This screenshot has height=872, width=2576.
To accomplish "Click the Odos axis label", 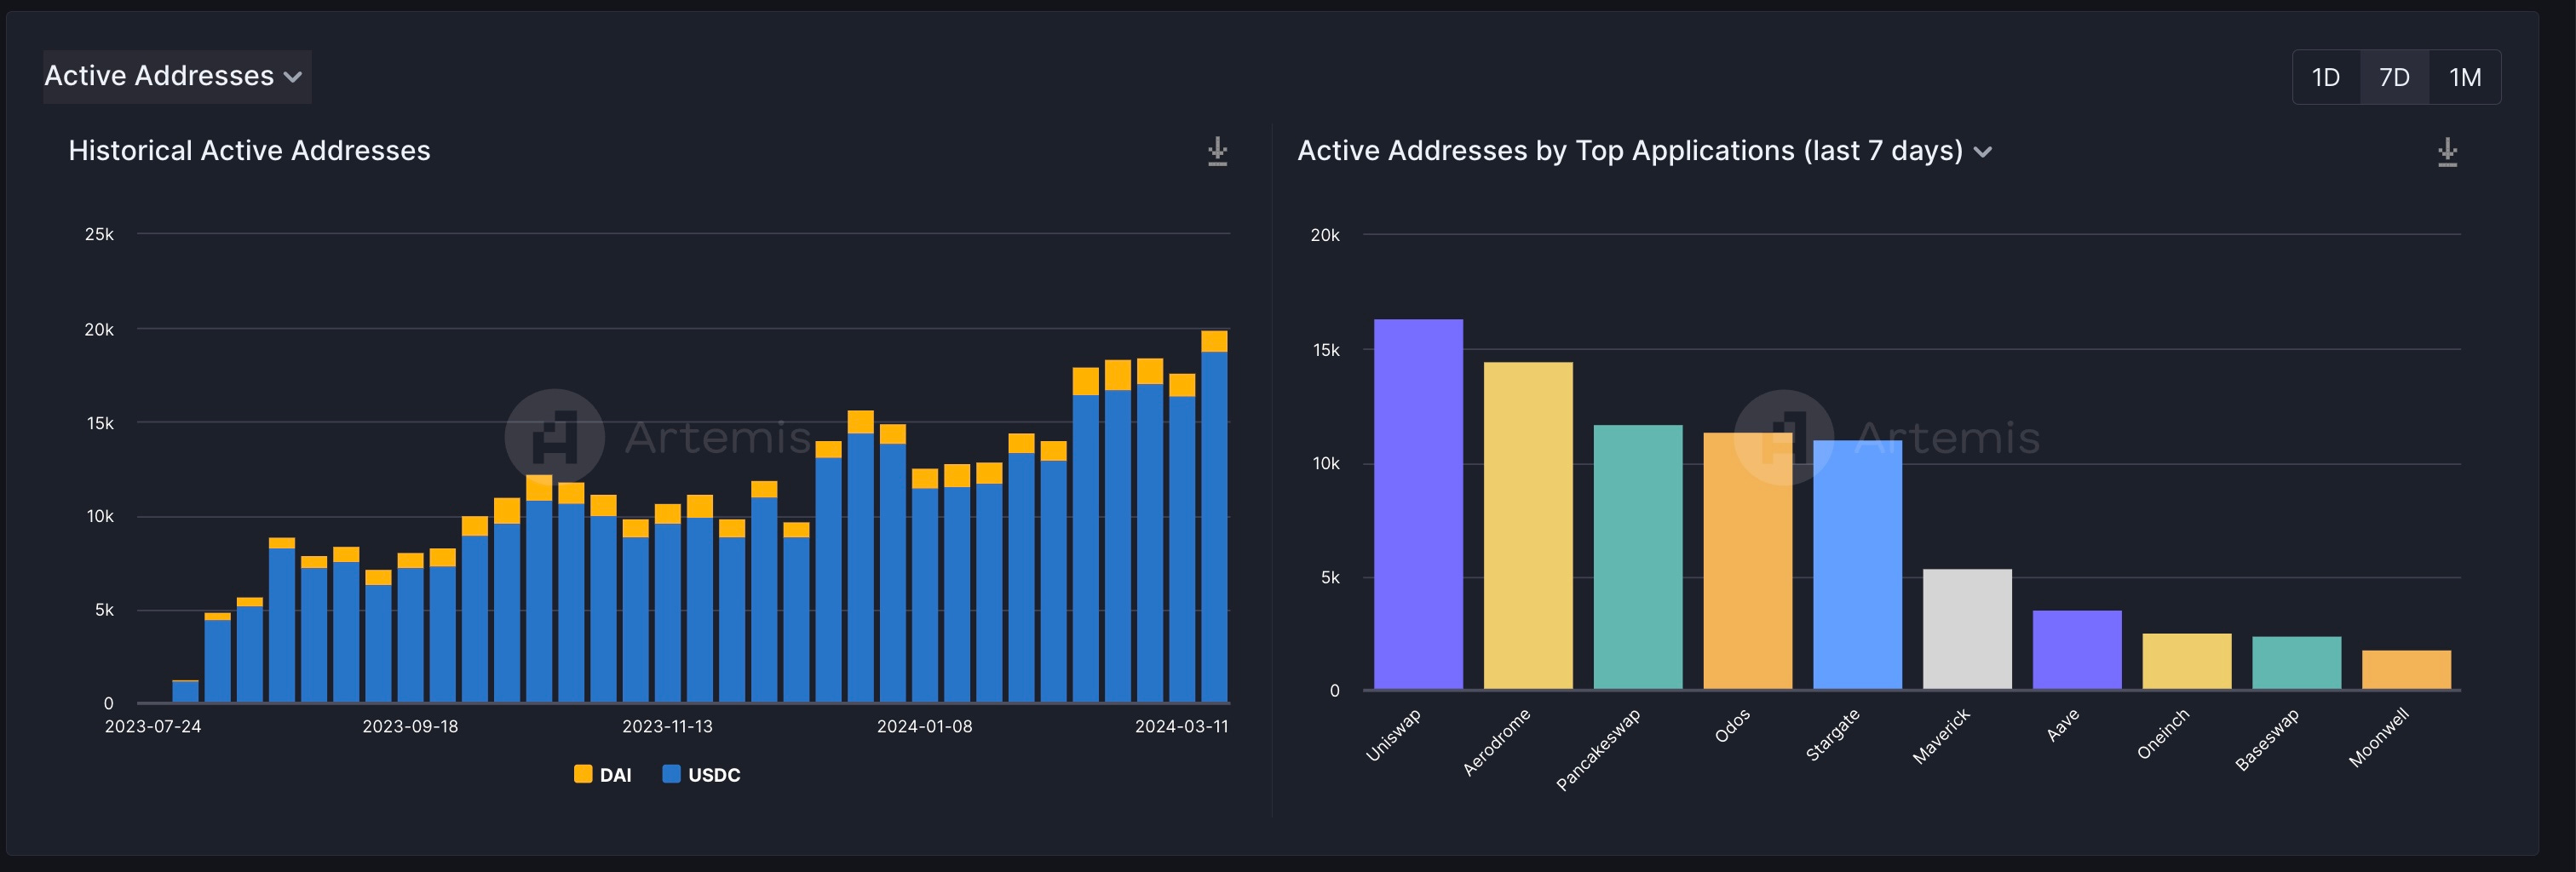I will coord(1732,726).
